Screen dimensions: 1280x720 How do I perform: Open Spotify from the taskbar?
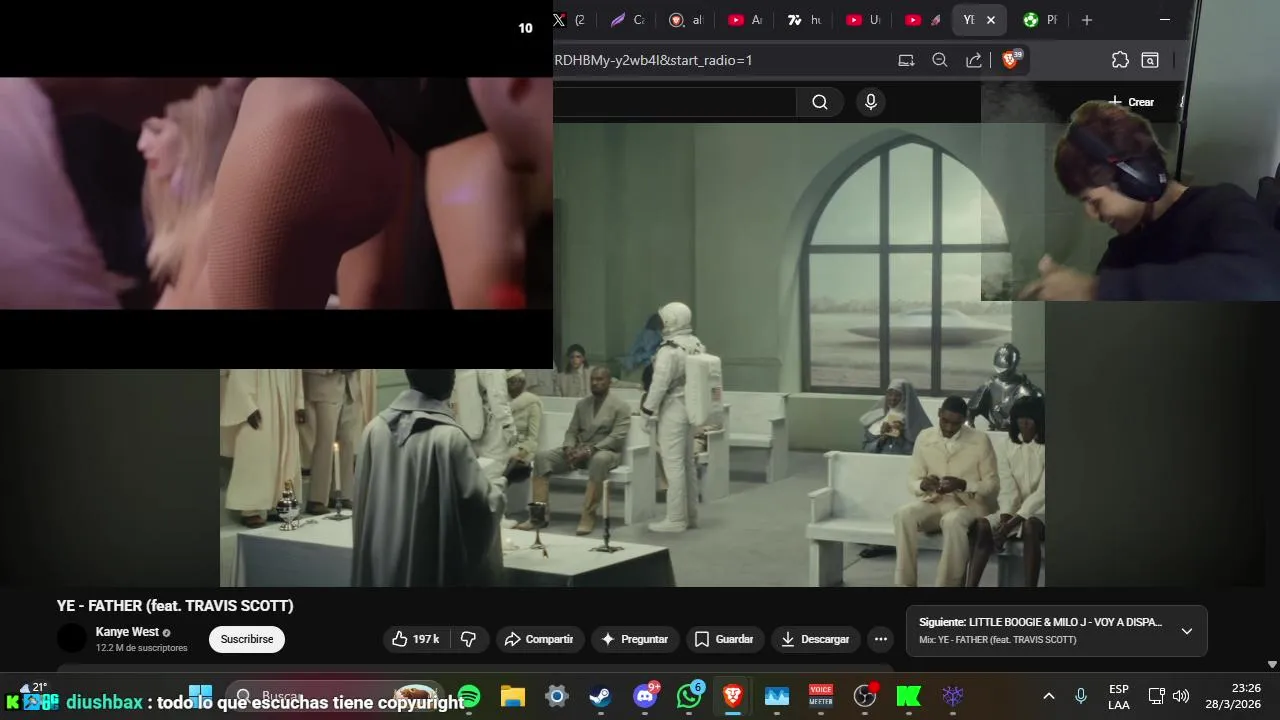coord(469,696)
